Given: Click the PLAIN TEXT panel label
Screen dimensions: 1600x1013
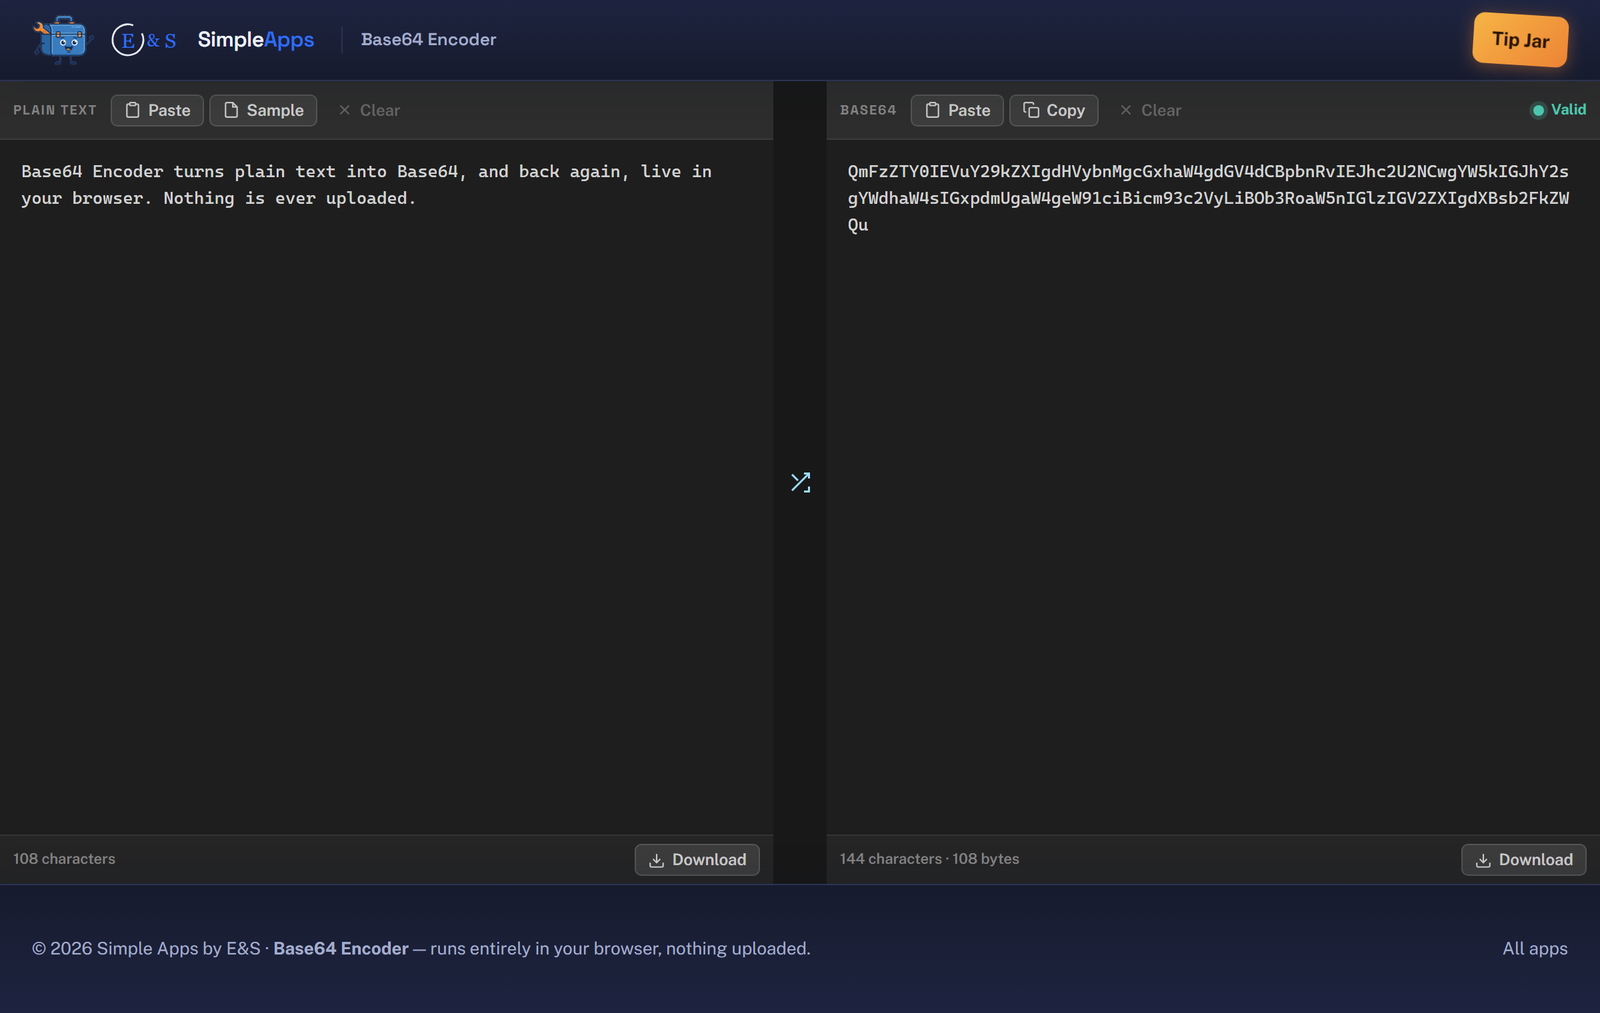Looking at the screenshot, I should tap(55, 110).
